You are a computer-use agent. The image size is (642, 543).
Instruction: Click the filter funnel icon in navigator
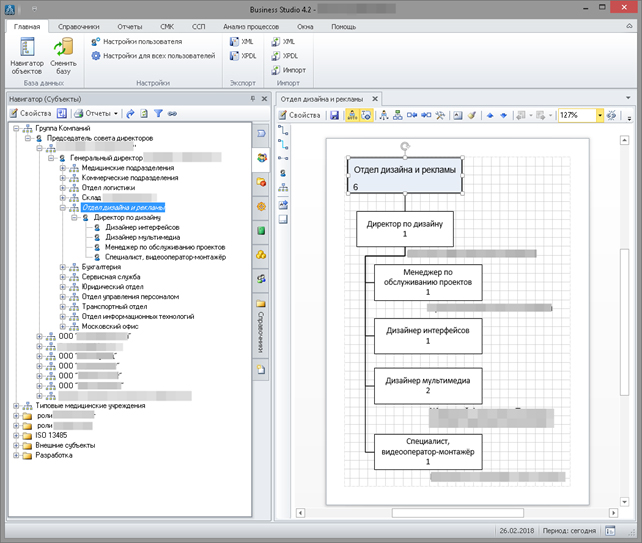point(158,114)
